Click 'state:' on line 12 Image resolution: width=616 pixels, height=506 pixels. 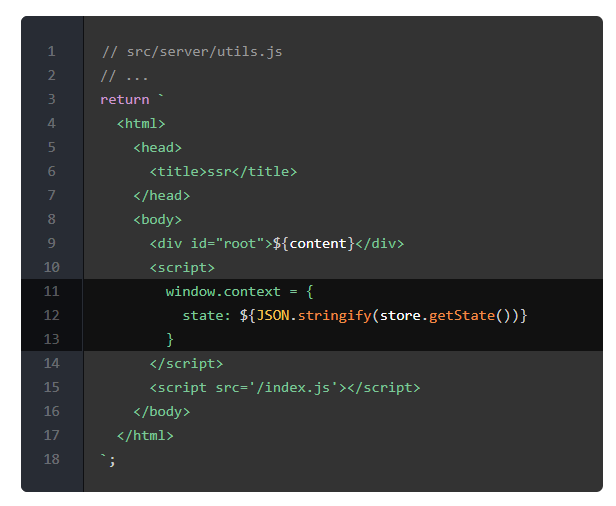click(x=207, y=315)
